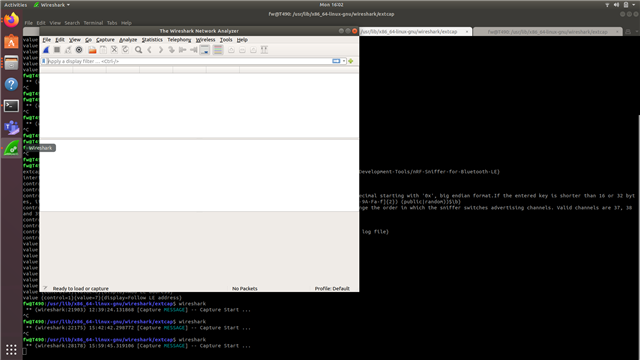Open the Capture menu

(105, 40)
